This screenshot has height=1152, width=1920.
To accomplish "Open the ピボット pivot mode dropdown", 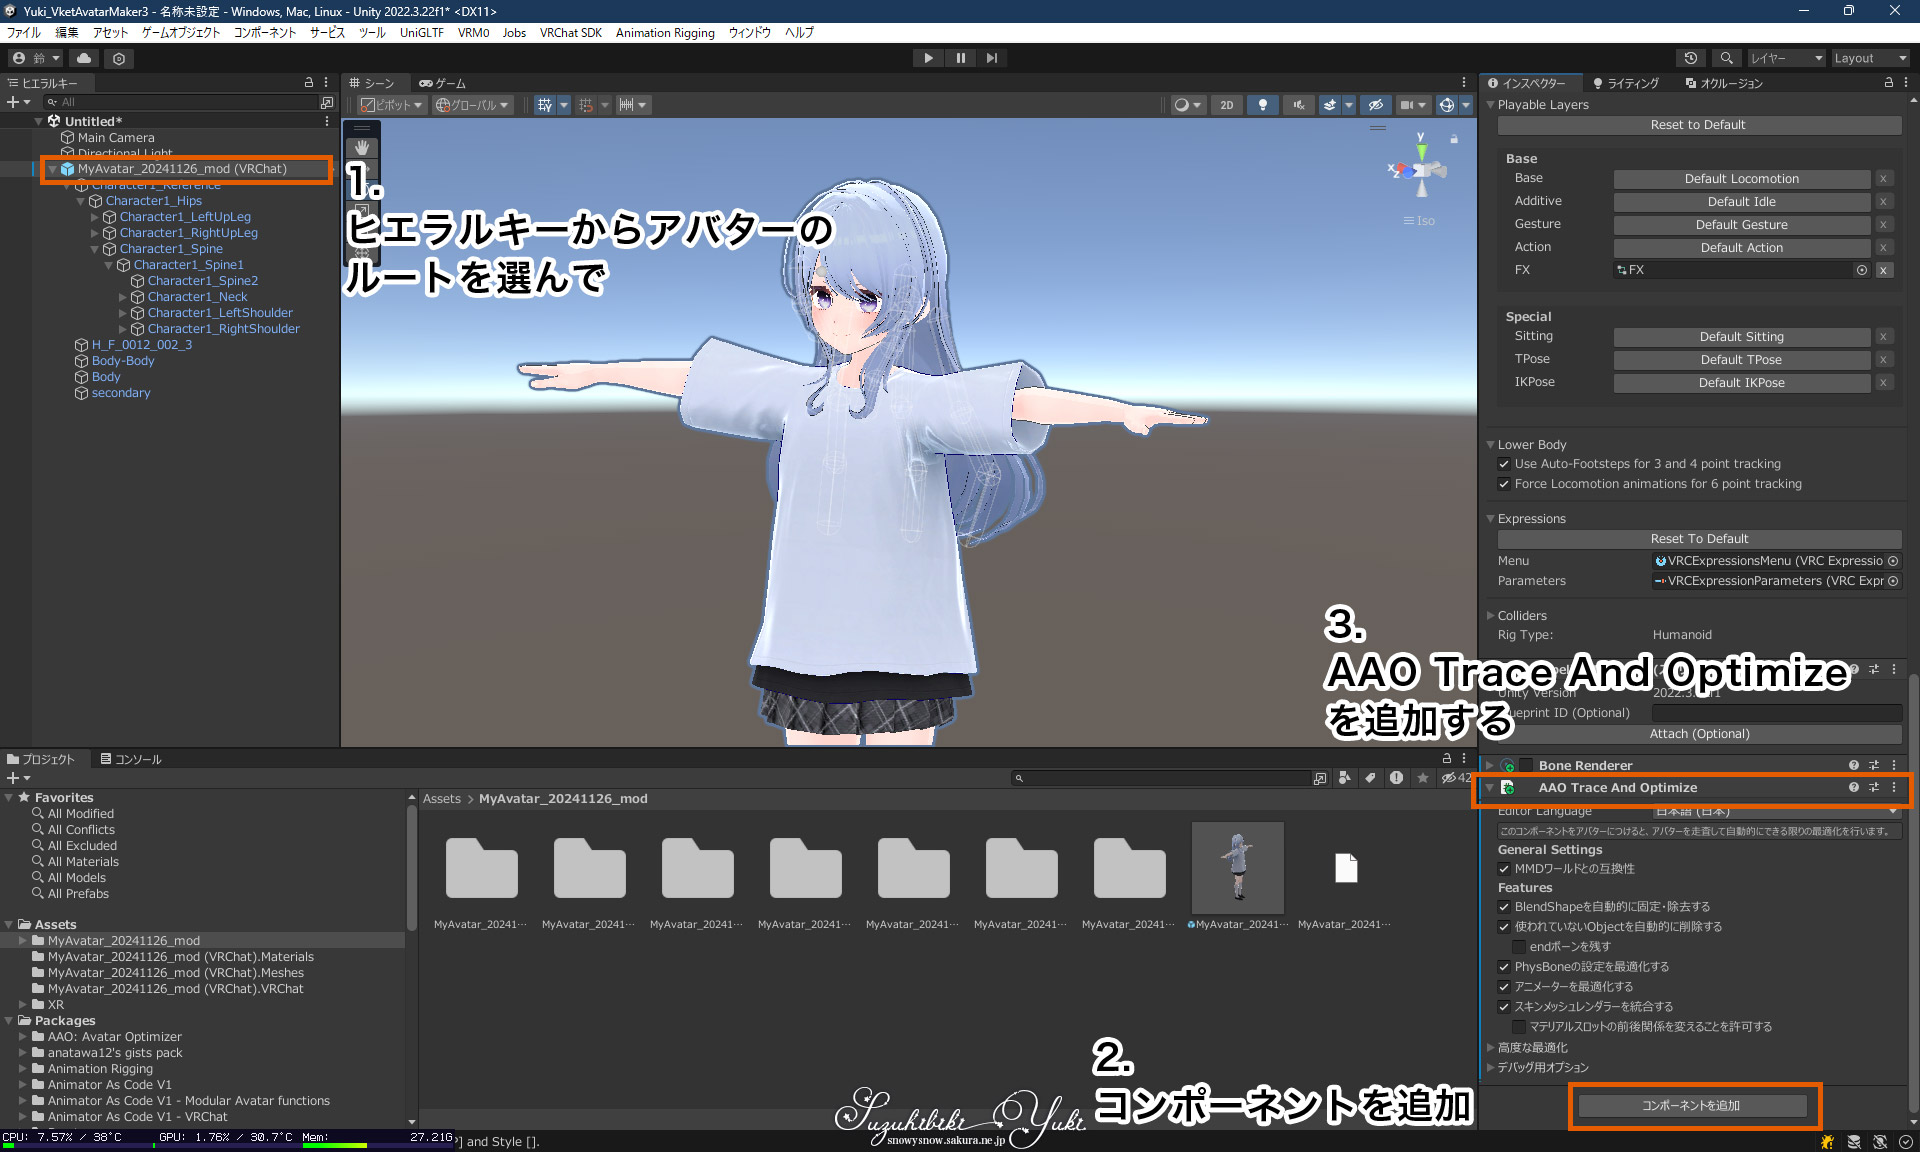I will click(392, 105).
